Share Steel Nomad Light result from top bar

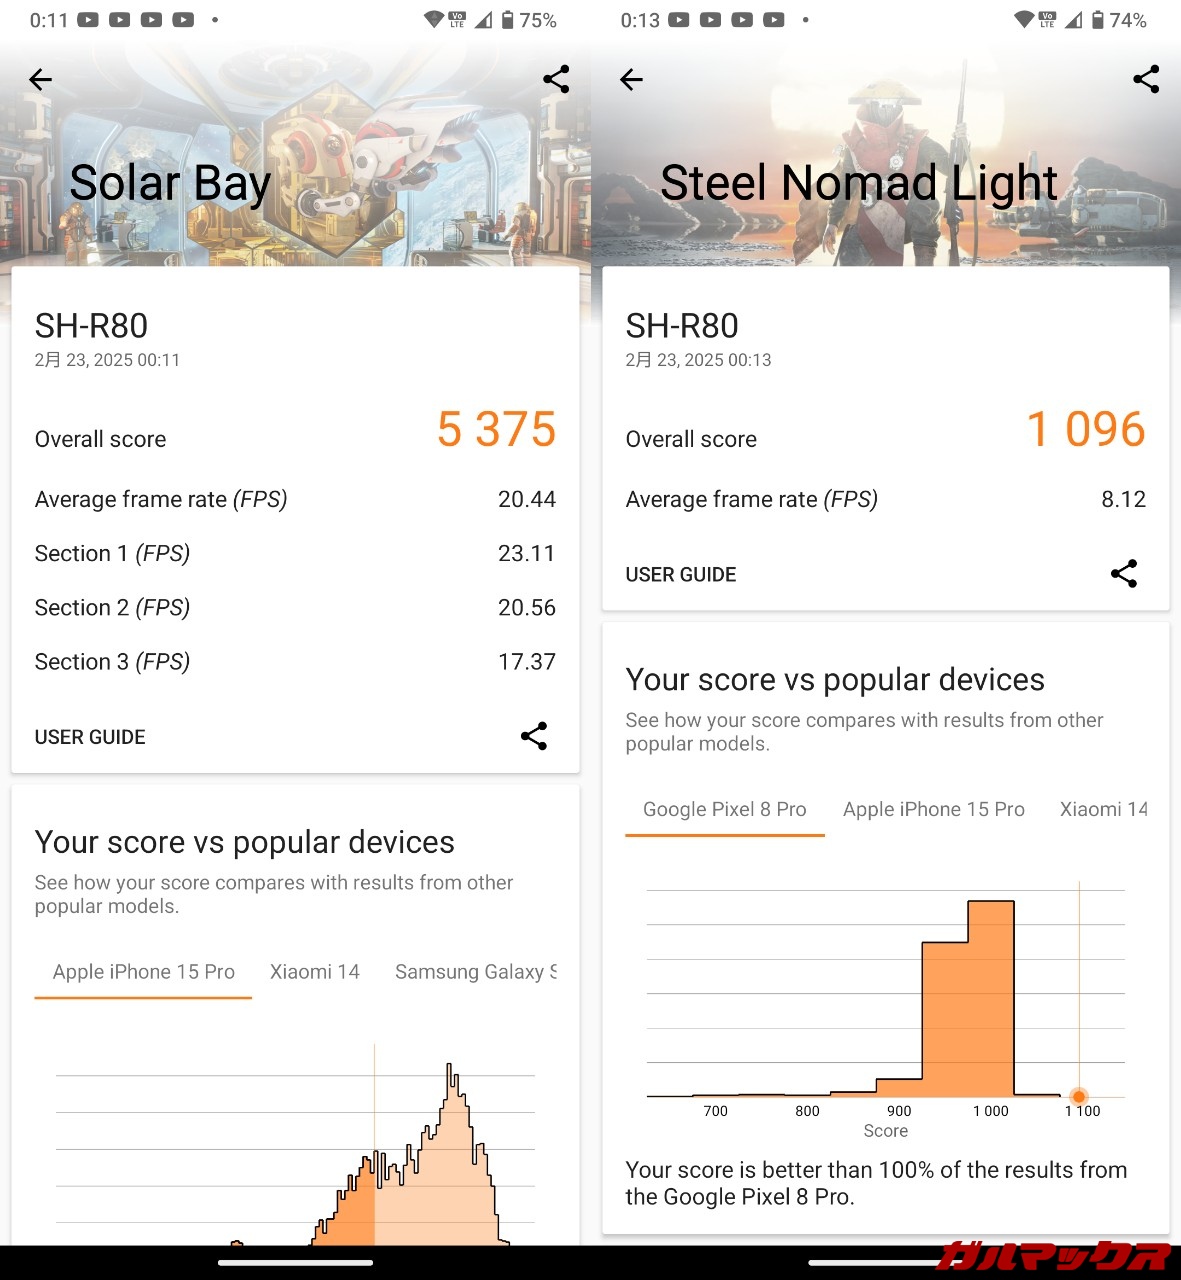[1146, 79]
